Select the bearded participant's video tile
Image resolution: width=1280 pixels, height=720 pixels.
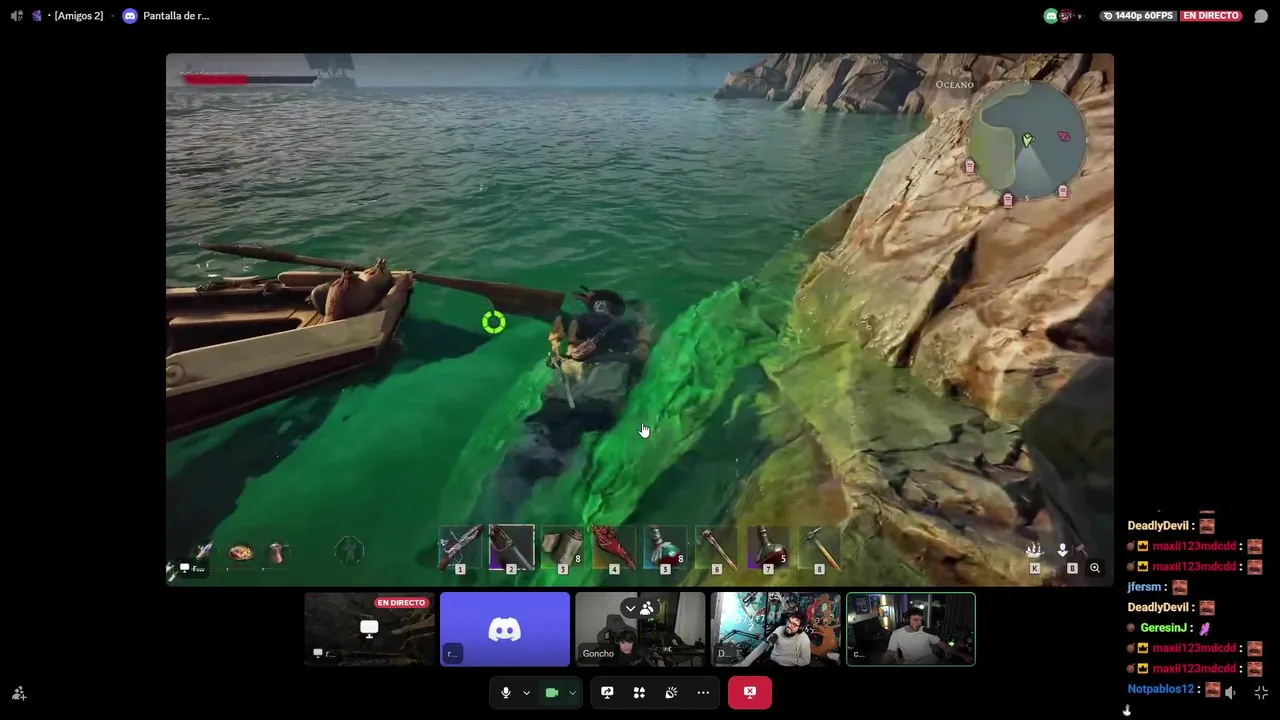776,629
